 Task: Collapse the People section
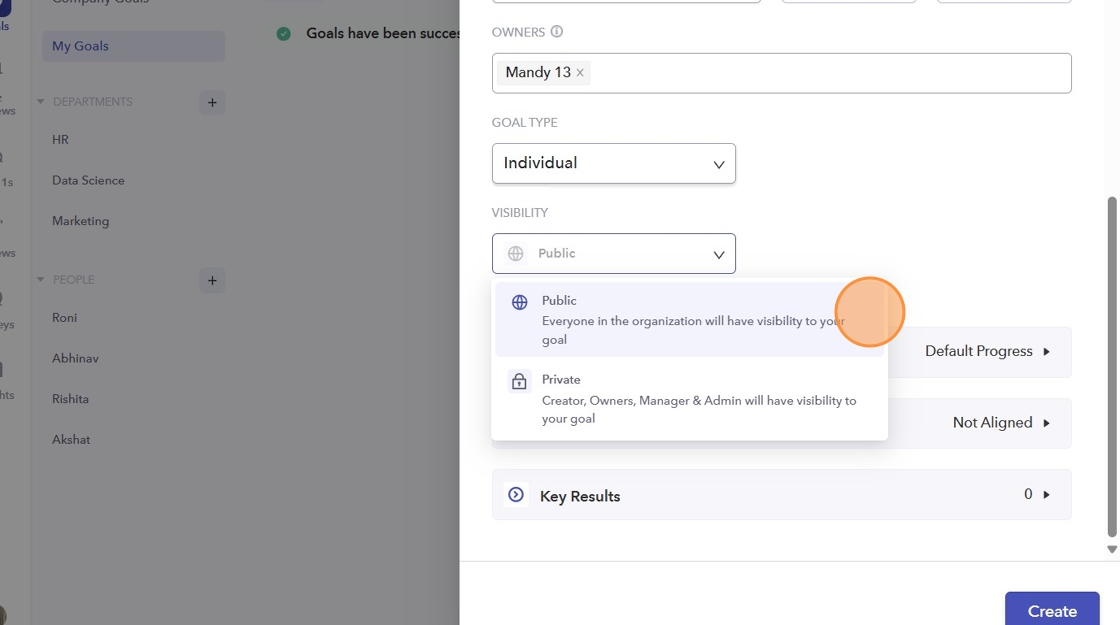coord(41,280)
